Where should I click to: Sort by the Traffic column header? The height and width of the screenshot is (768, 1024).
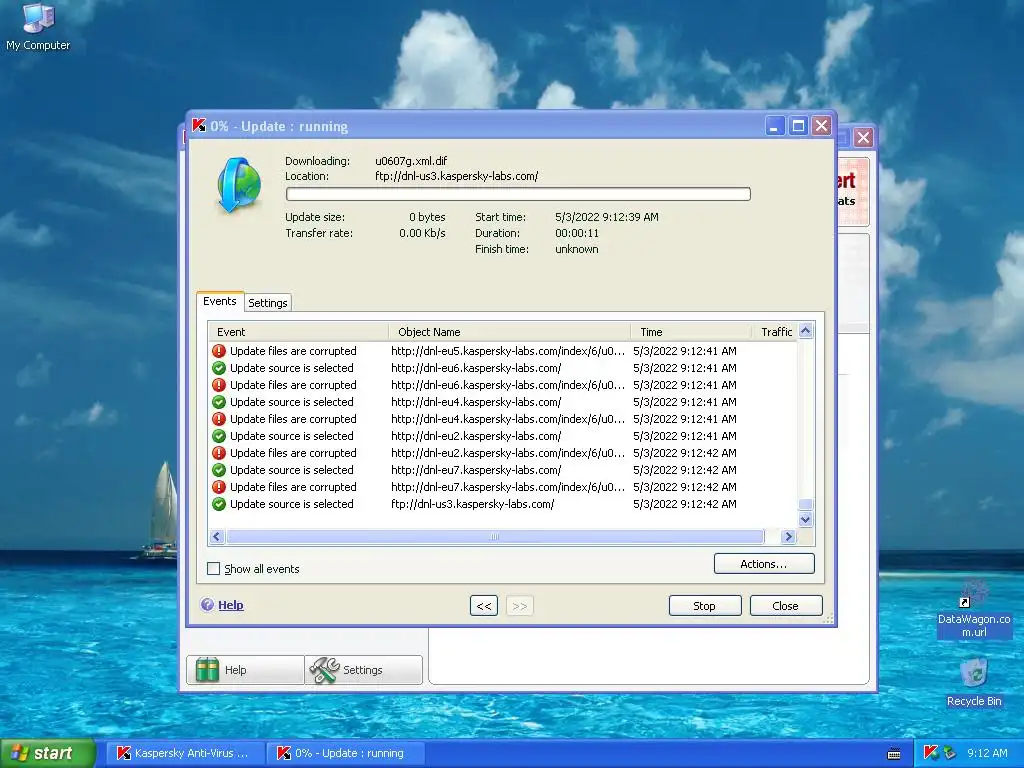(x=776, y=332)
